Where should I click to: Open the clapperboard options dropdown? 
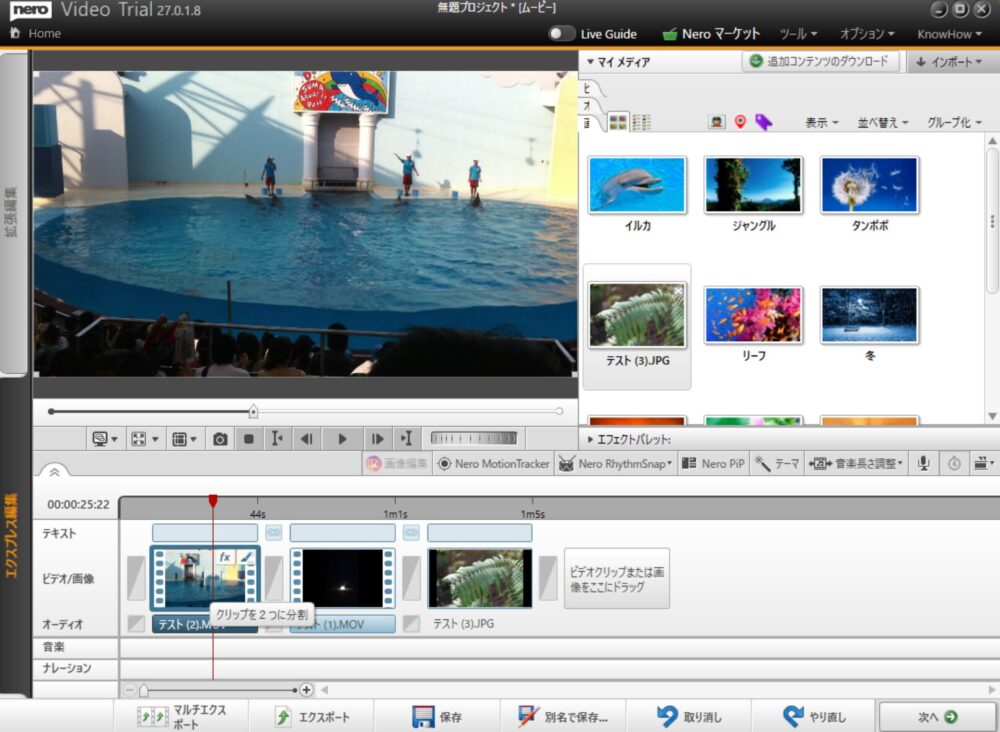coord(984,464)
